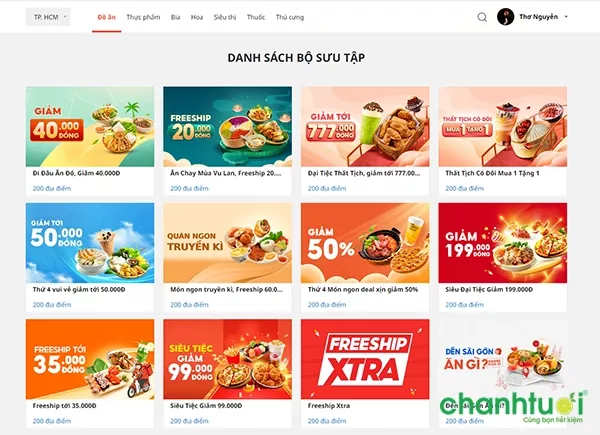The height and width of the screenshot is (435, 600).
Task: Open the Hoa tab
Action: tap(197, 17)
